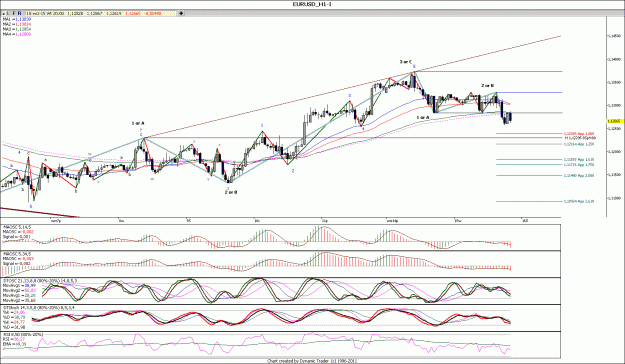The height and width of the screenshot is (364, 625).
Task: Click the MAOSC 5,14,5 indicator title
Action: 16,227
